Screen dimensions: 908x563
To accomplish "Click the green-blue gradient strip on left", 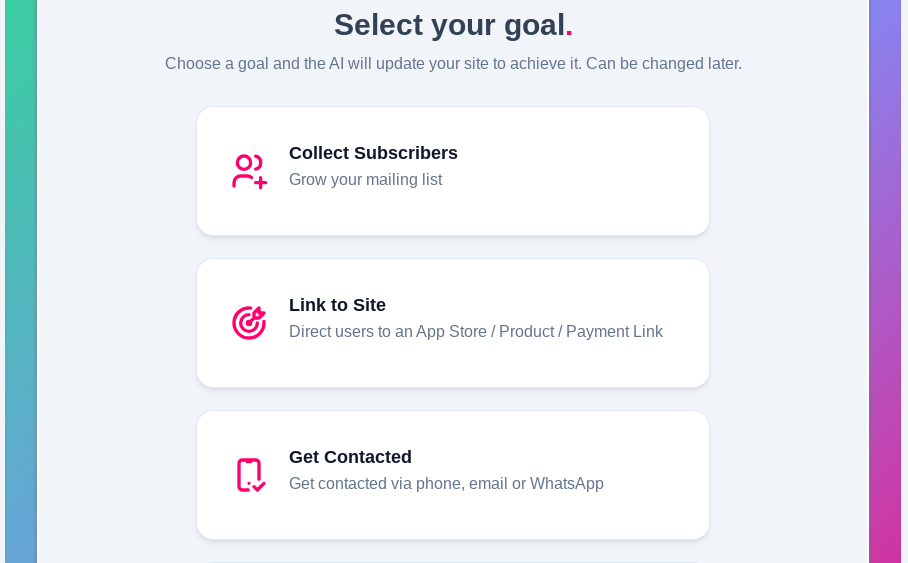I will point(20,280).
